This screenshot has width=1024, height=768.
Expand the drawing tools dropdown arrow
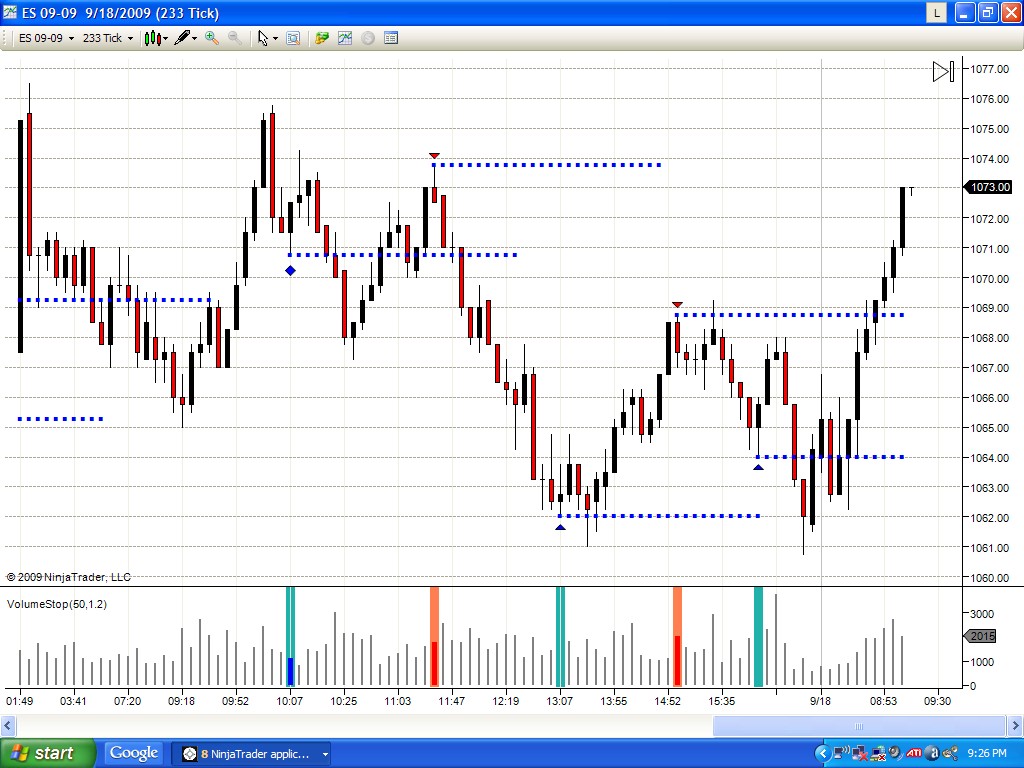pos(195,39)
